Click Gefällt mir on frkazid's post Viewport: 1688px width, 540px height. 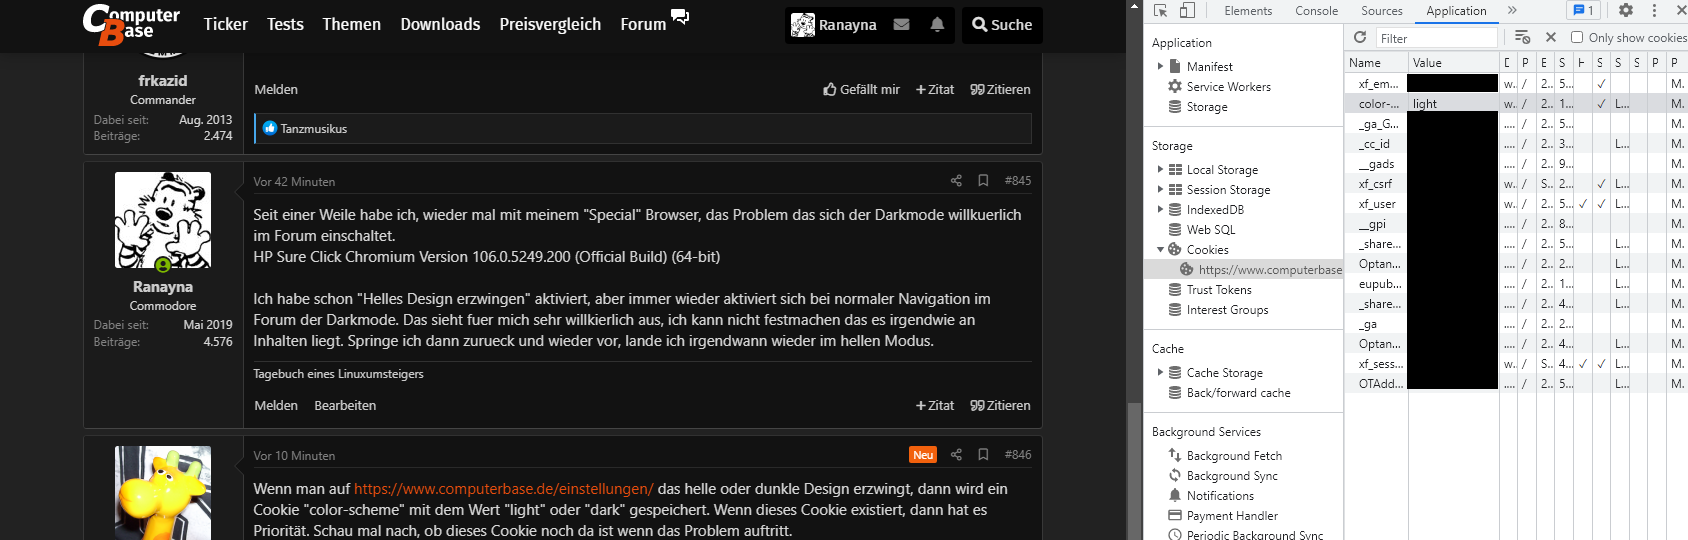(862, 90)
